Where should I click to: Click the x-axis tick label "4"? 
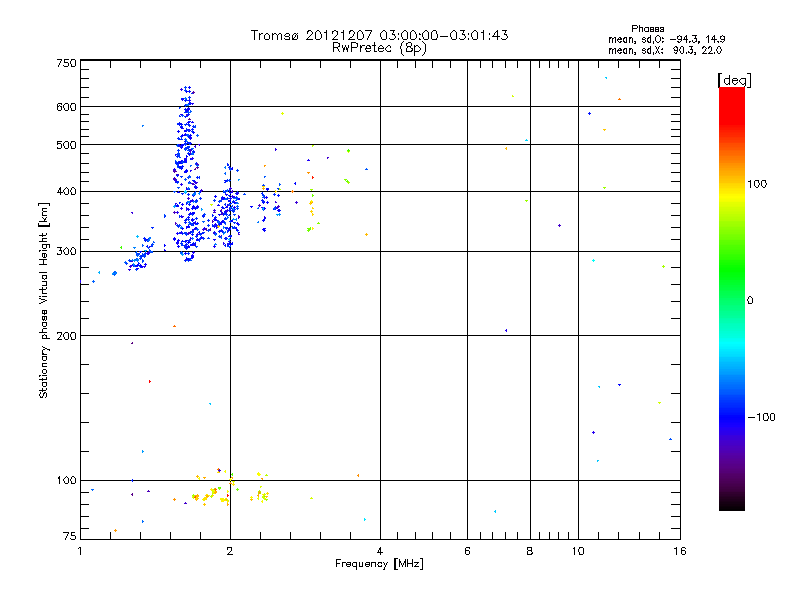click(380, 551)
